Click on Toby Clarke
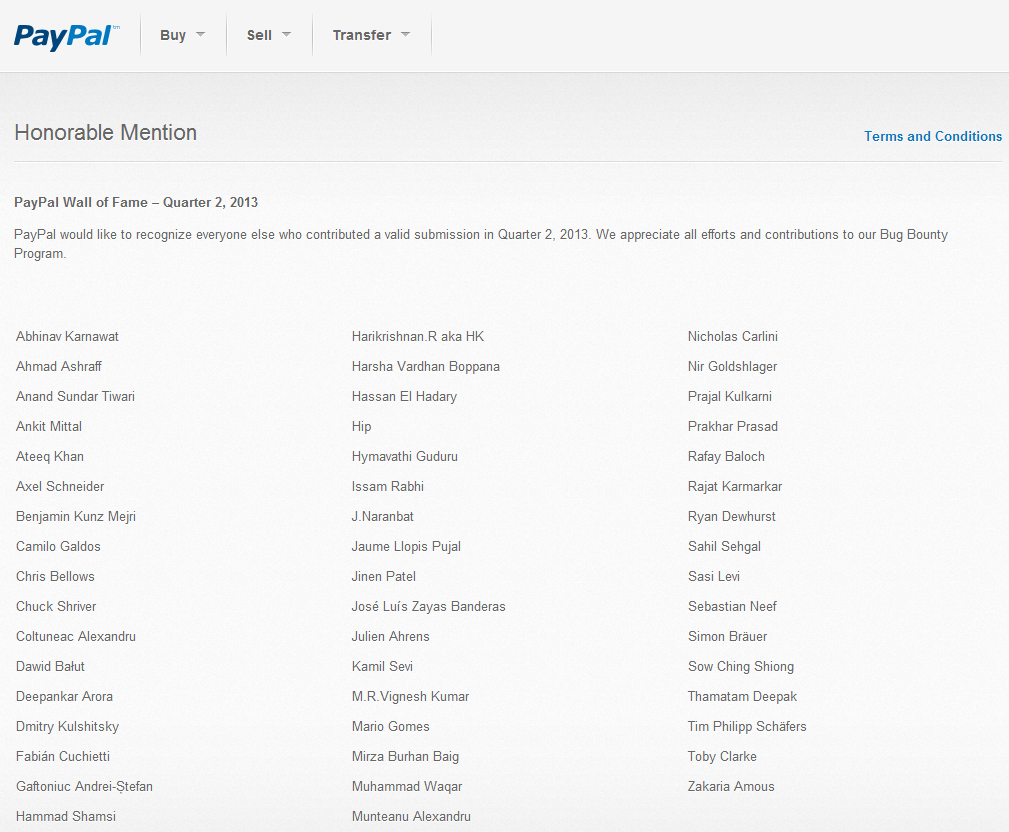 (722, 756)
